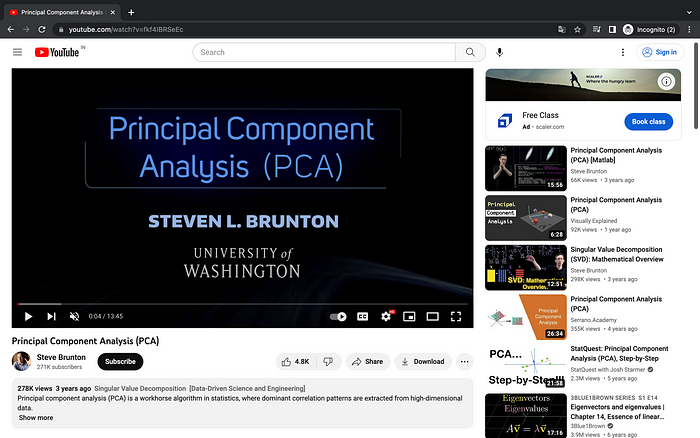Enable miniplayer mode
The image size is (700, 438).
(x=409, y=317)
